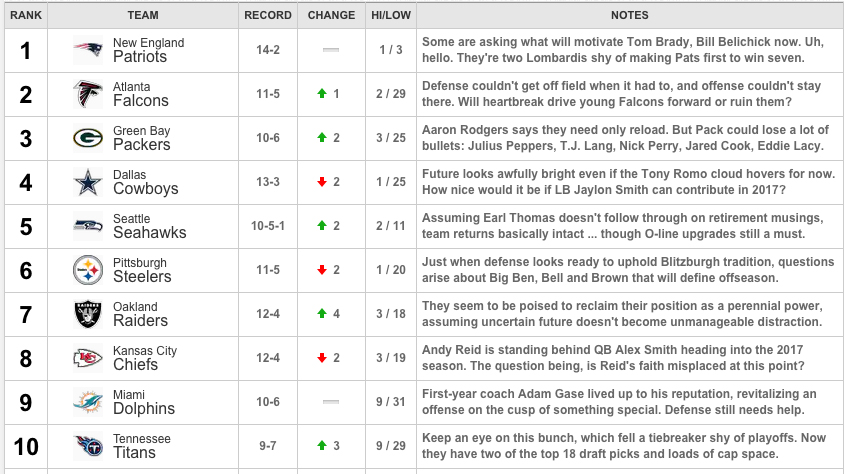The width and height of the screenshot is (844, 474).
Task: Click the Miami Dolphins logo
Action: click(x=88, y=402)
